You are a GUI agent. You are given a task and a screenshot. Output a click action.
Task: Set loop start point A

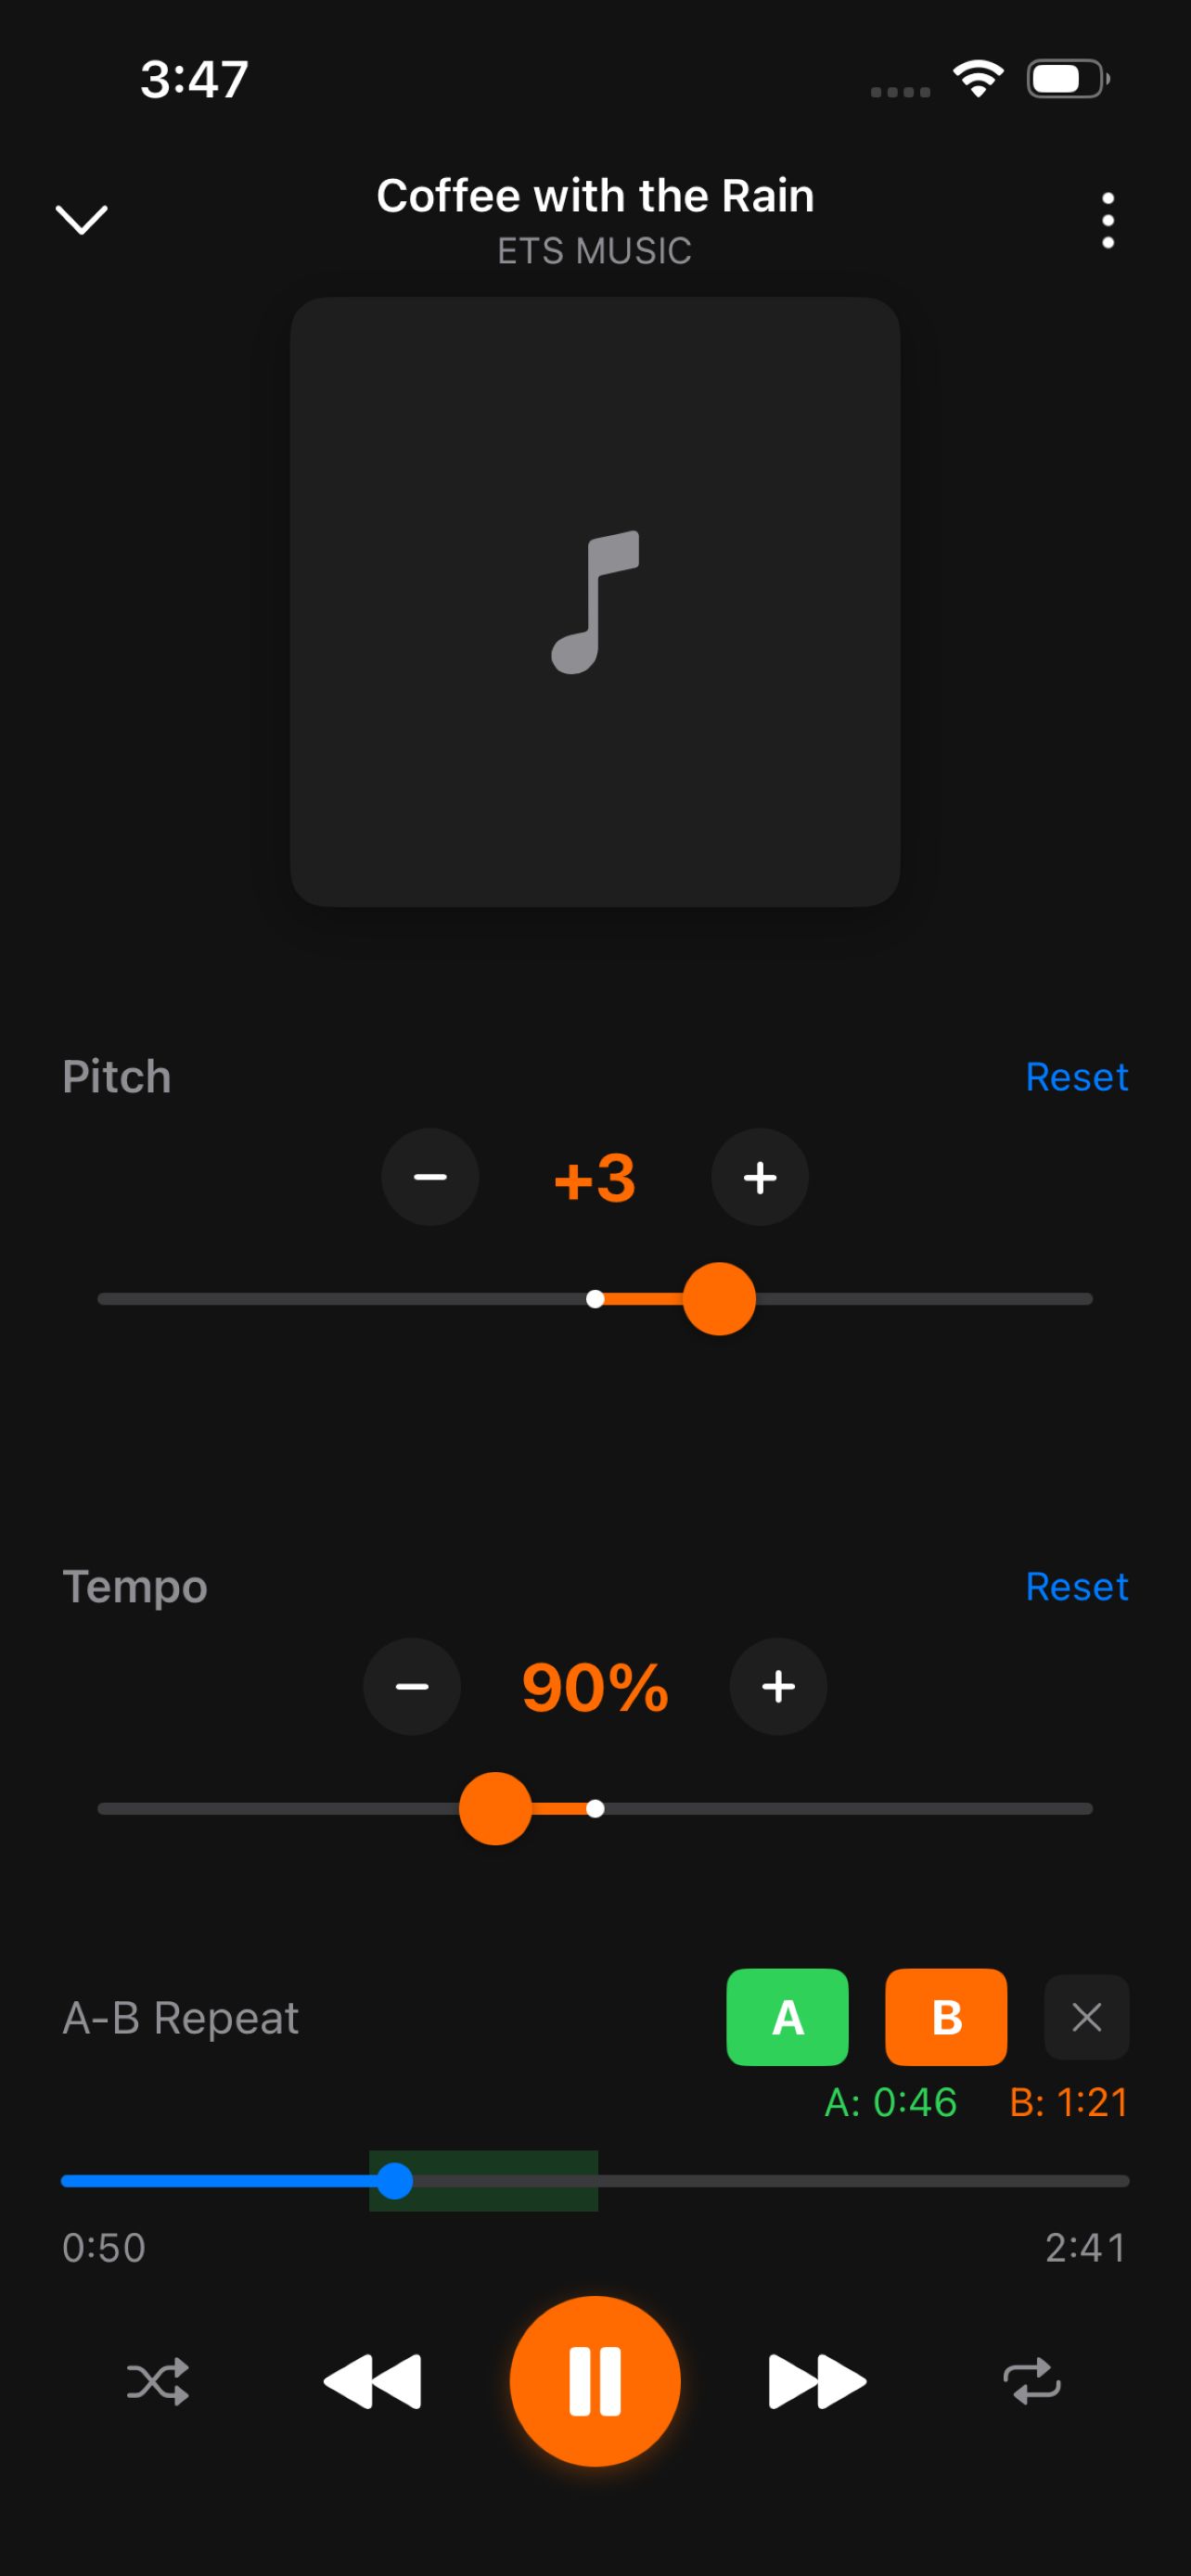point(787,2017)
